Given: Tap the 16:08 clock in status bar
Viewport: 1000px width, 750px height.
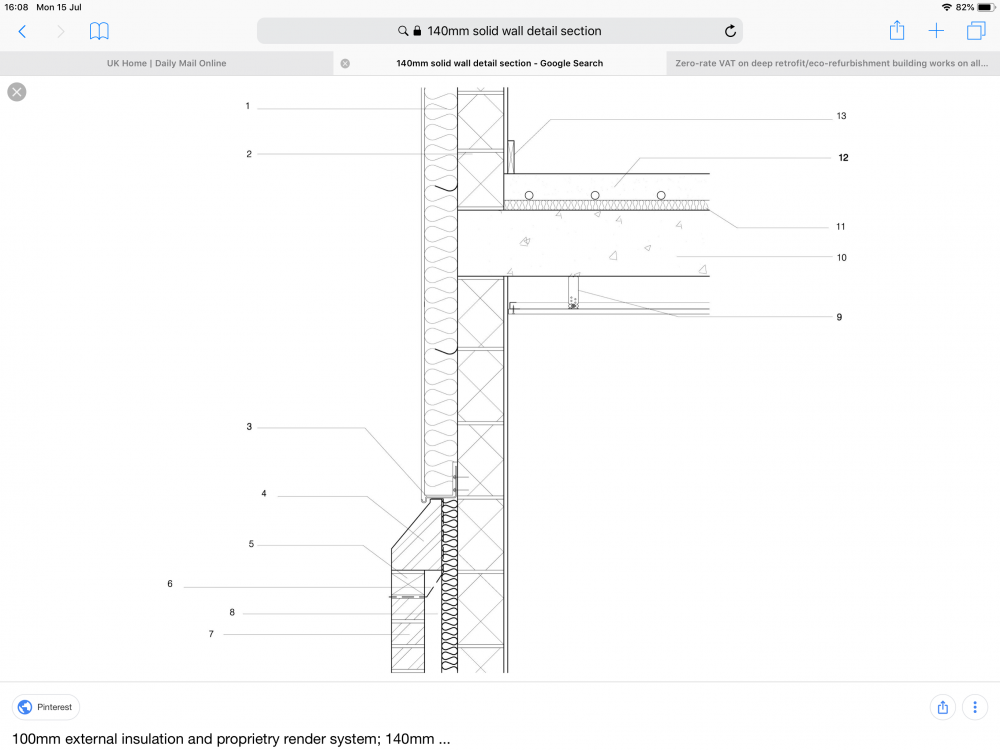Looking at the screenshot, I should click(16, 7).
